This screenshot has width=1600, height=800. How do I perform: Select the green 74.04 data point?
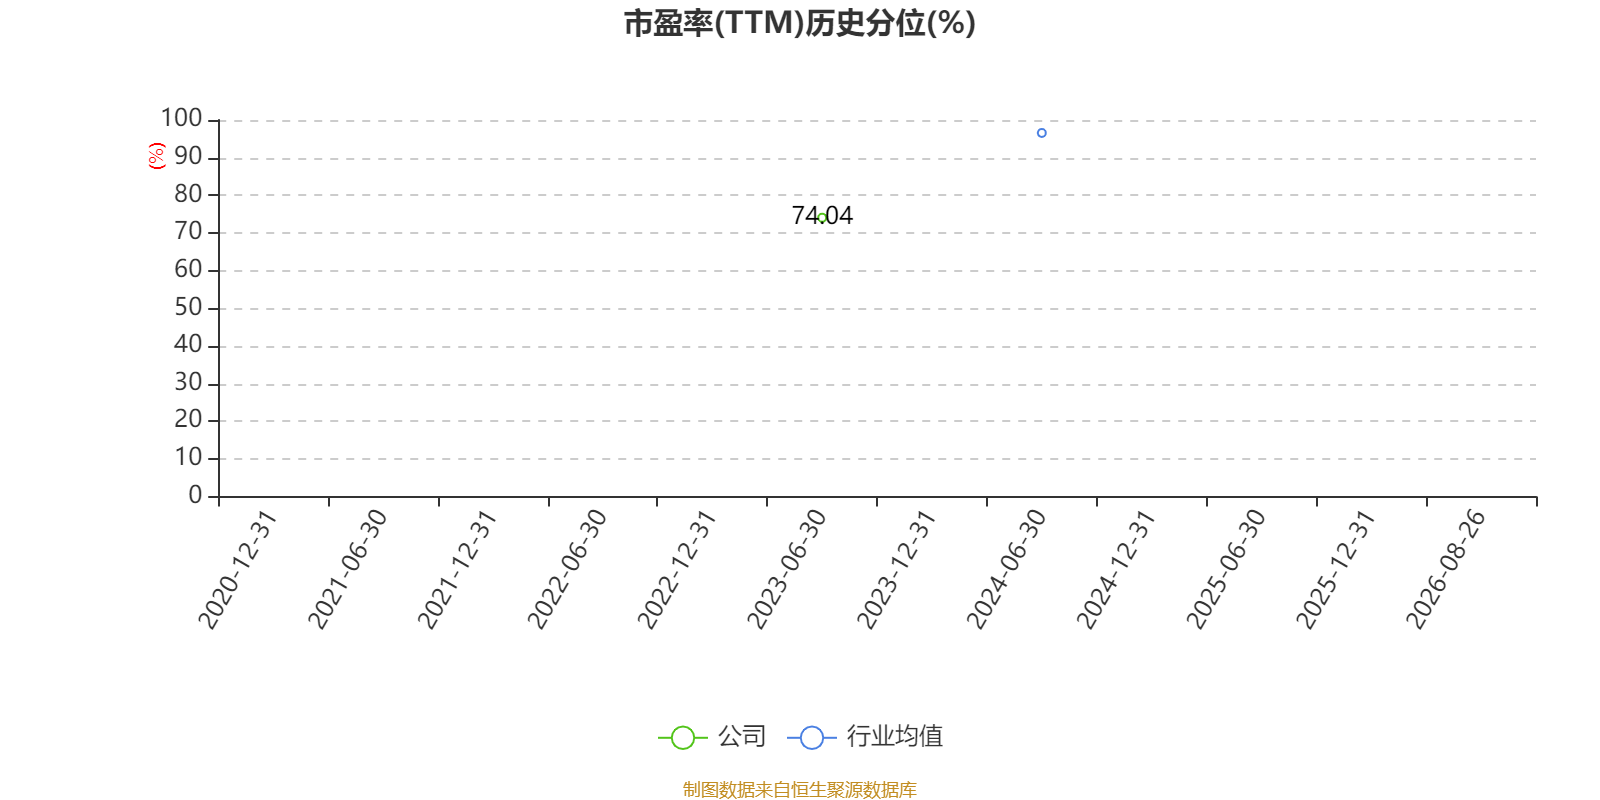click(822, 218)
